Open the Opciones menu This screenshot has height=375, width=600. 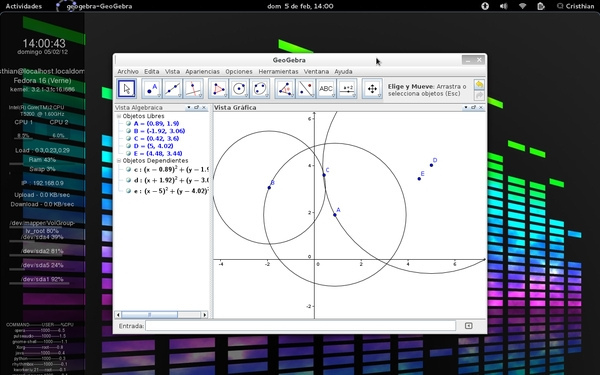pyautogui.click(x=239, y=72)
